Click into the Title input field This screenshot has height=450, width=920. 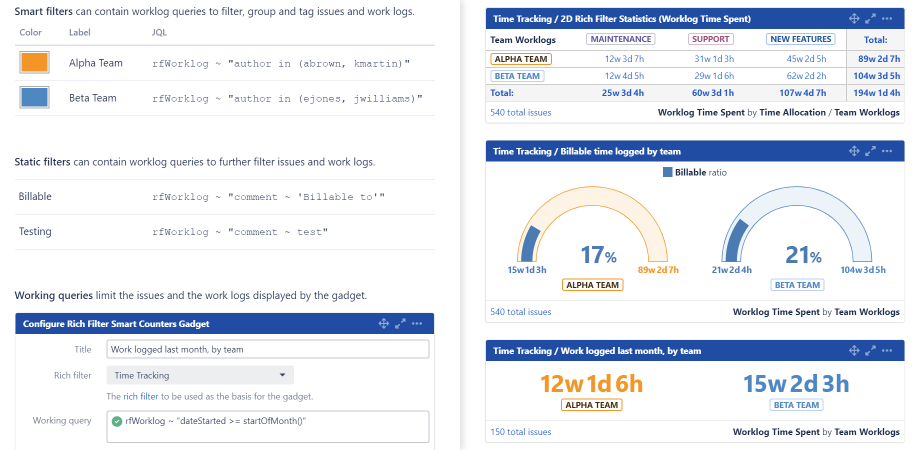pos(267,349)
